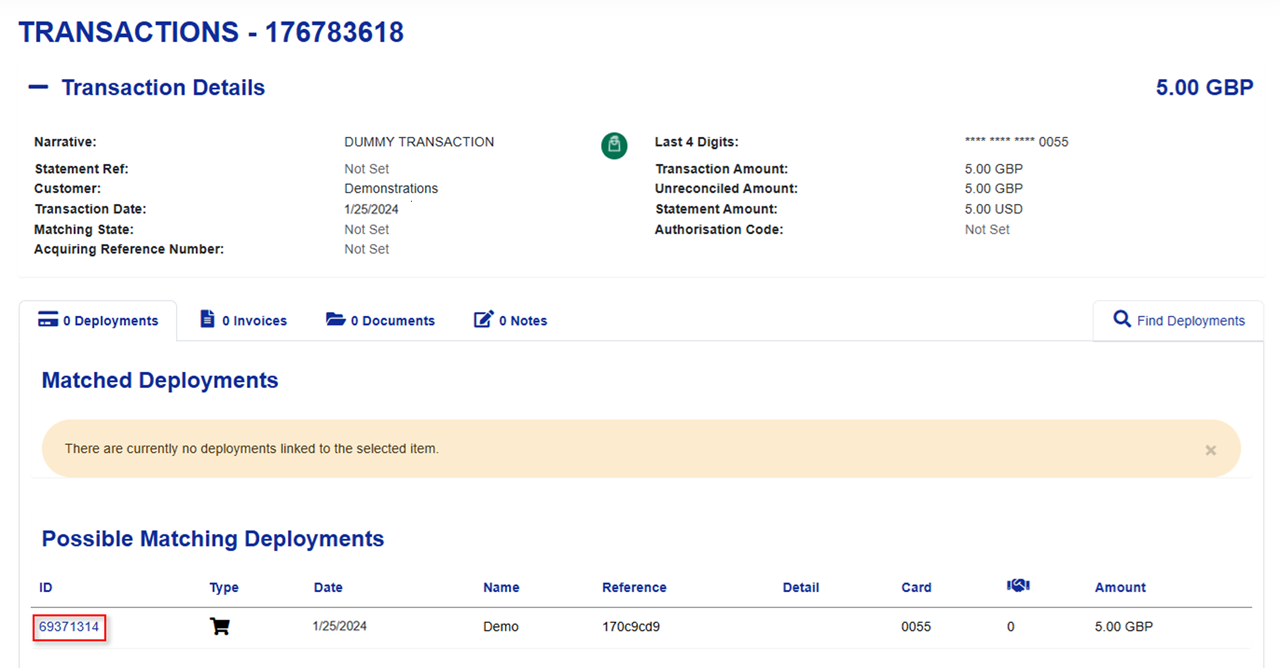
Task: Click the Acquiring Reference Number label
Action: click(129, 249)
